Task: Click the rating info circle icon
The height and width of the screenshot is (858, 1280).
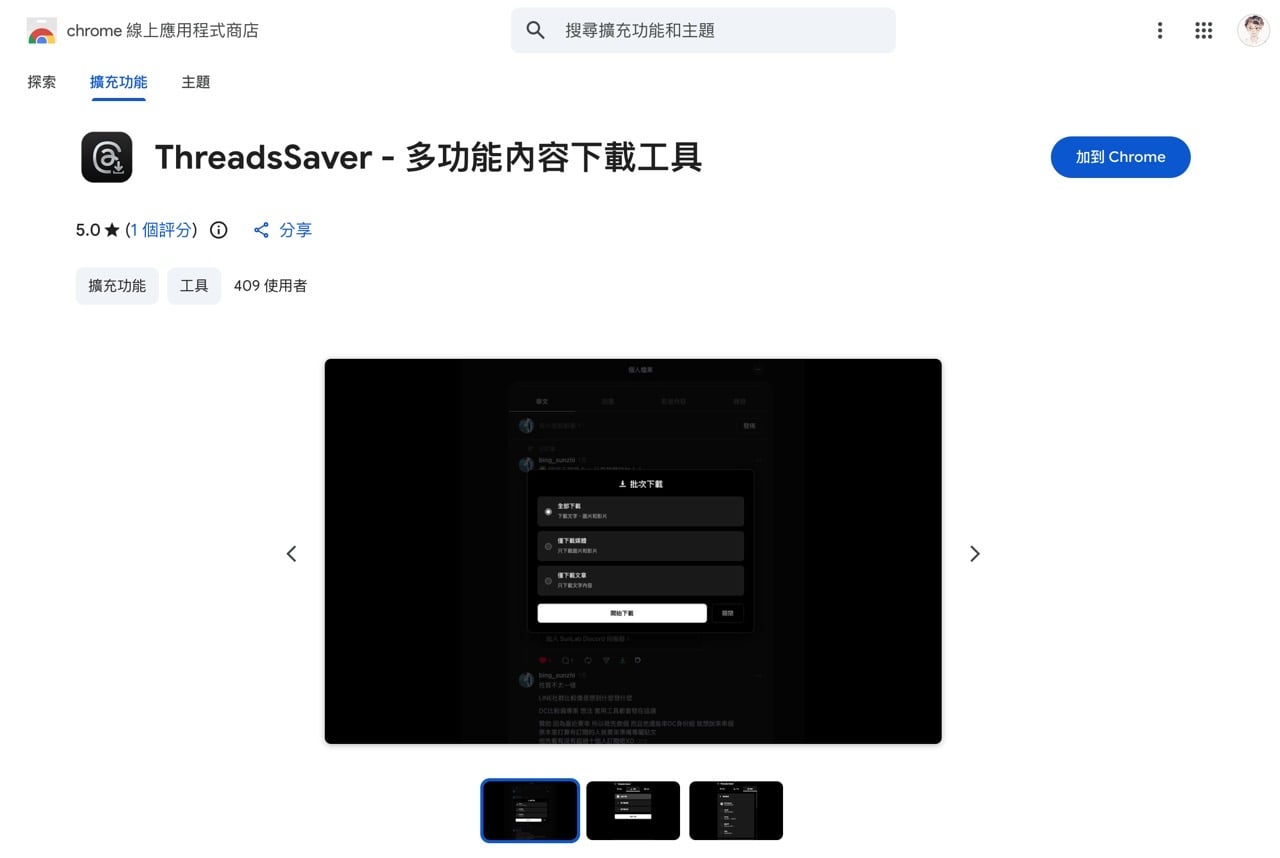Action: [x=219, y=230]
